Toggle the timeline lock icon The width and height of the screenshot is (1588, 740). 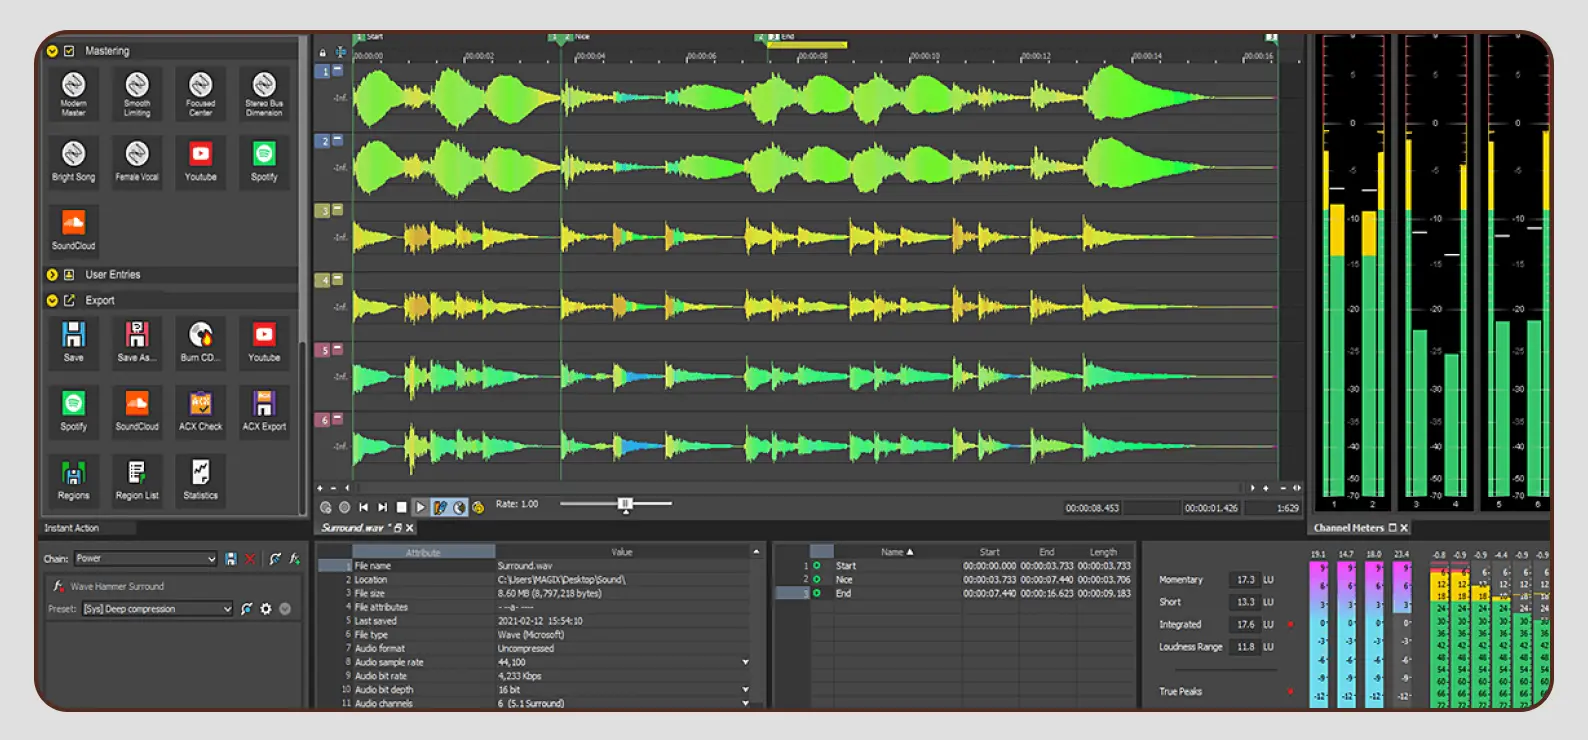322,53
